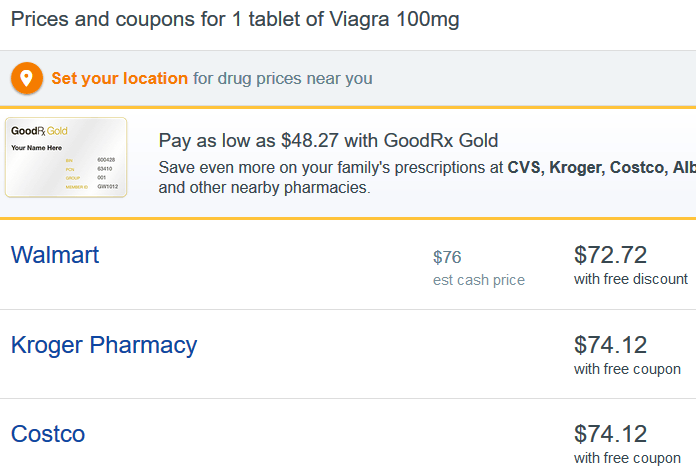Select Costco's $74.12 coupon price

(610, 434)
